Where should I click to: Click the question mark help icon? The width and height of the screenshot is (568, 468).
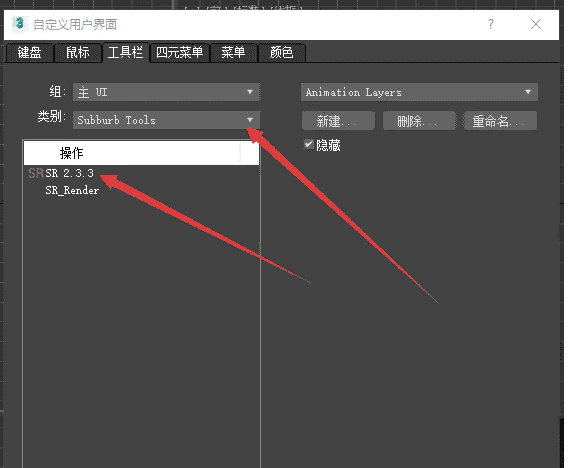tap(491, 24)
